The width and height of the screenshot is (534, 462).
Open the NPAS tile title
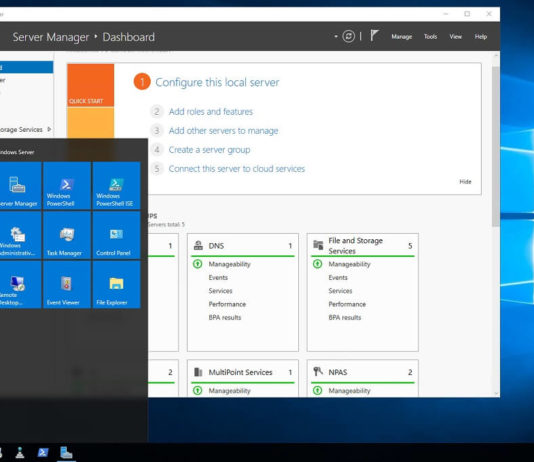coord(338,372)
